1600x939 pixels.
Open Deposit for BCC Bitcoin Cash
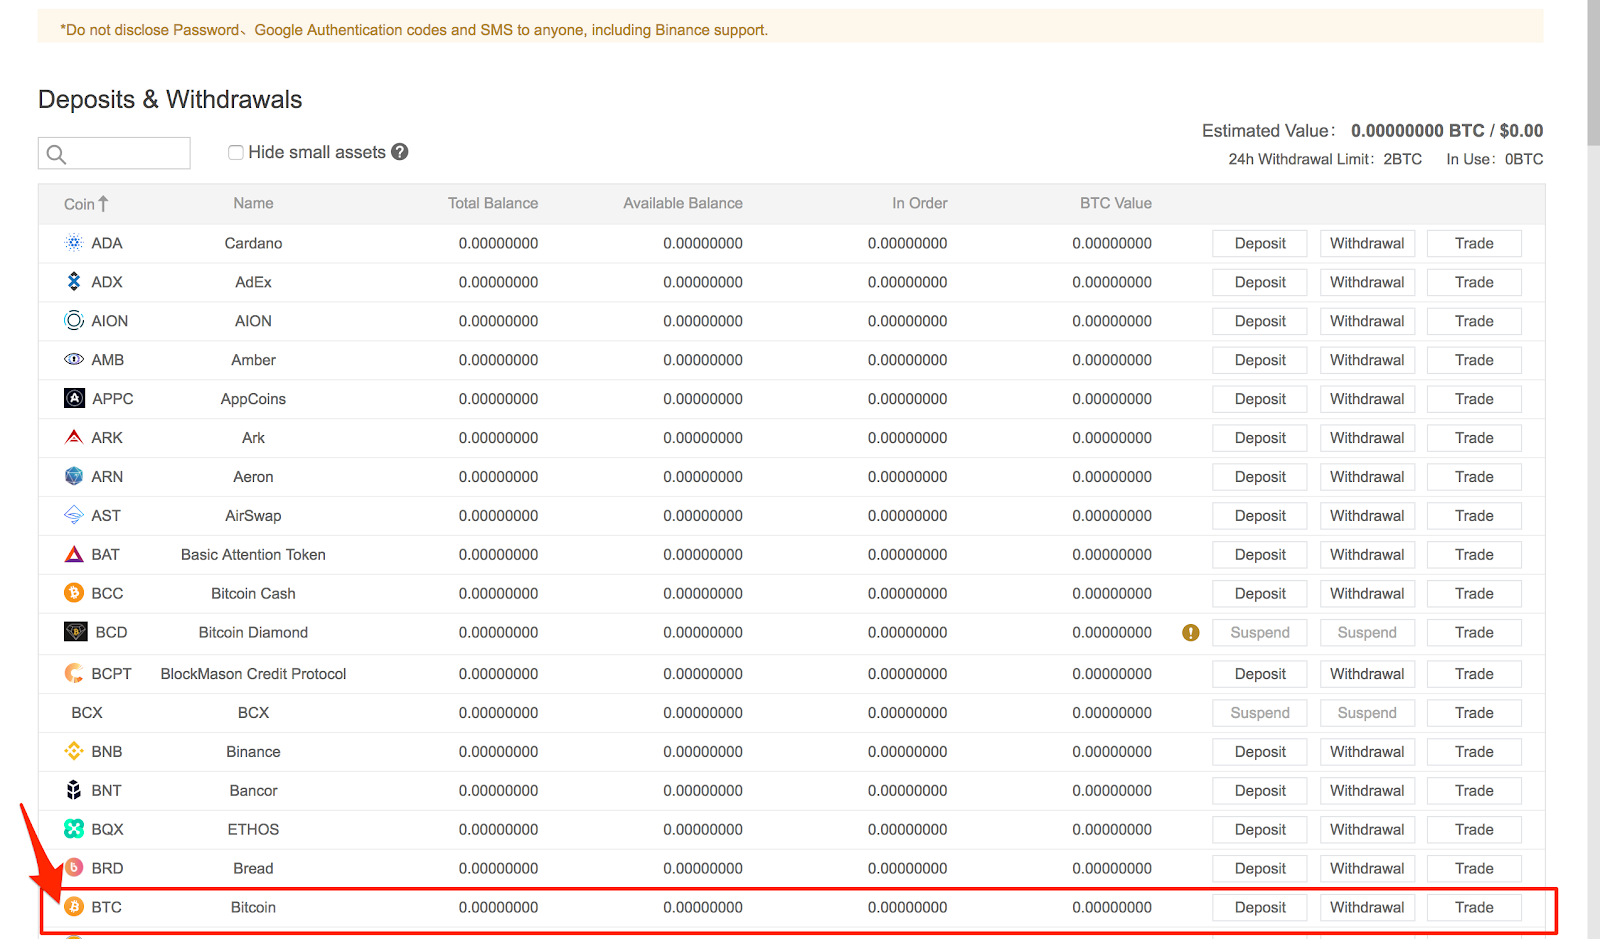[x=1260, y=594]
